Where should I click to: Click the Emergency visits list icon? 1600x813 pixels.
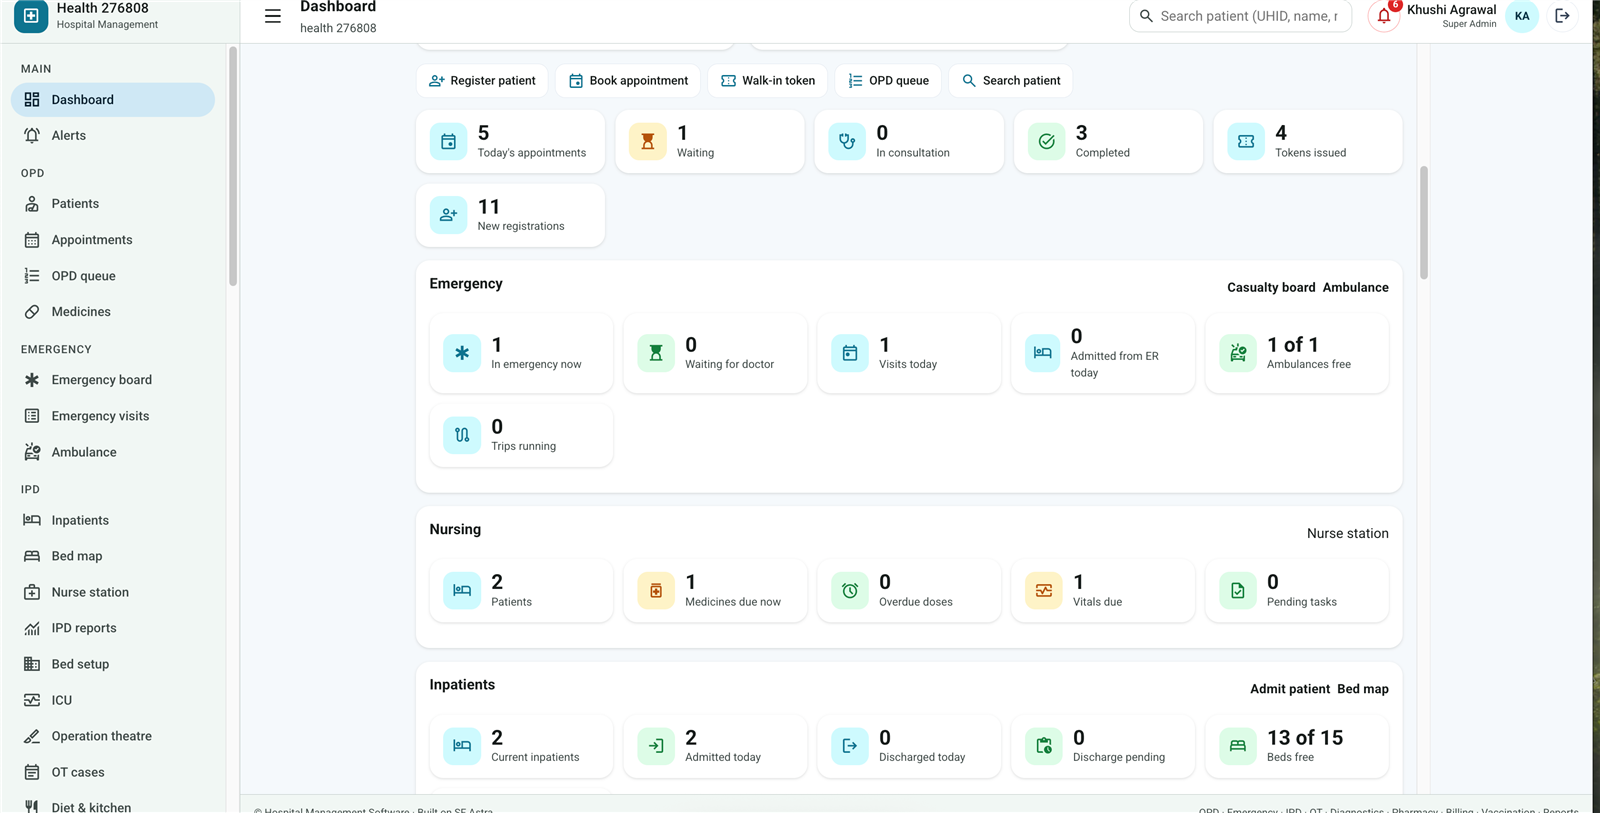[32, 416]
